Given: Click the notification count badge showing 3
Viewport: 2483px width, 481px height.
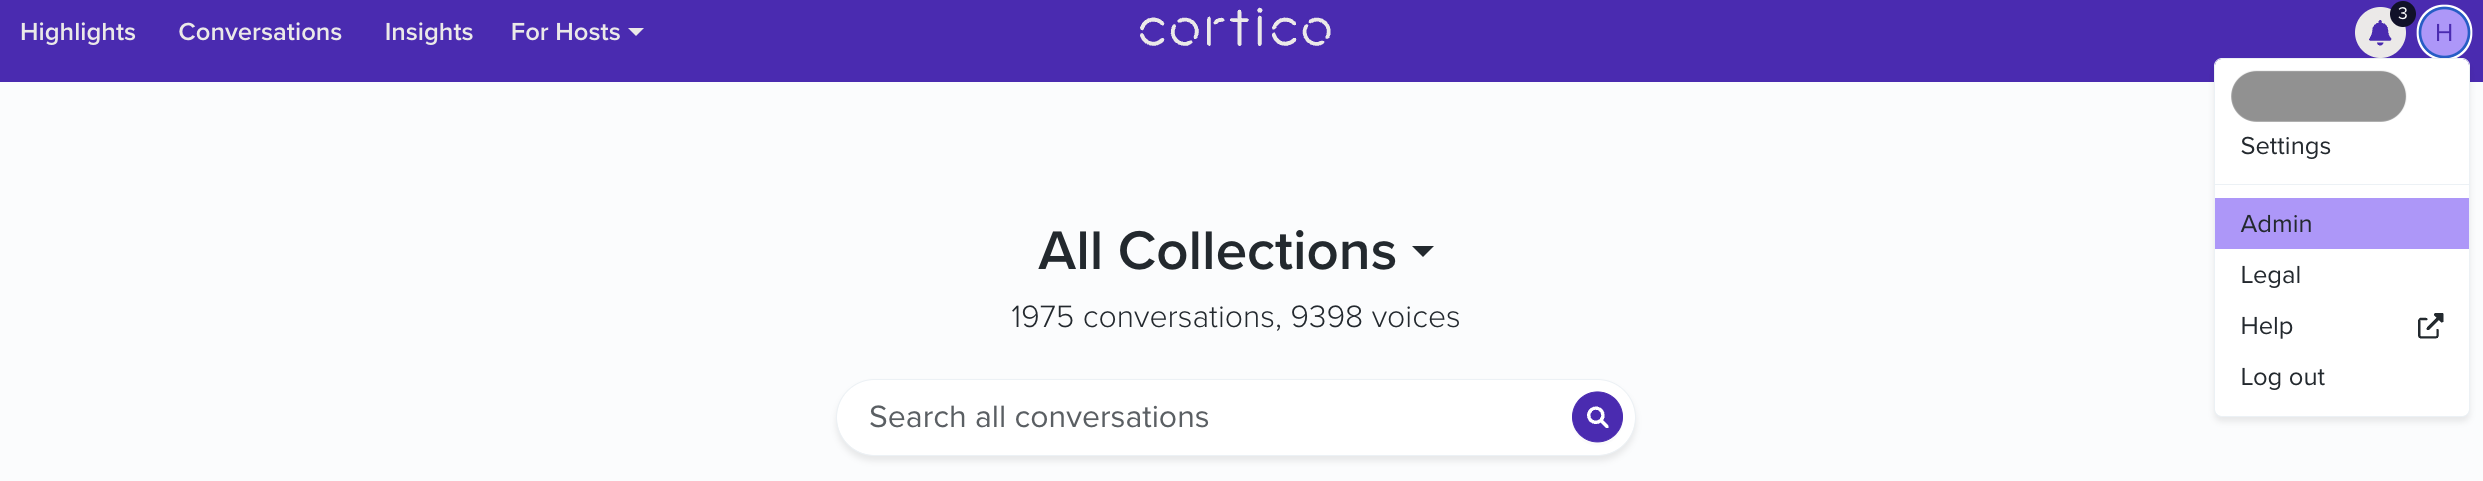Looking at the screenshot, I should [2402, 14].
